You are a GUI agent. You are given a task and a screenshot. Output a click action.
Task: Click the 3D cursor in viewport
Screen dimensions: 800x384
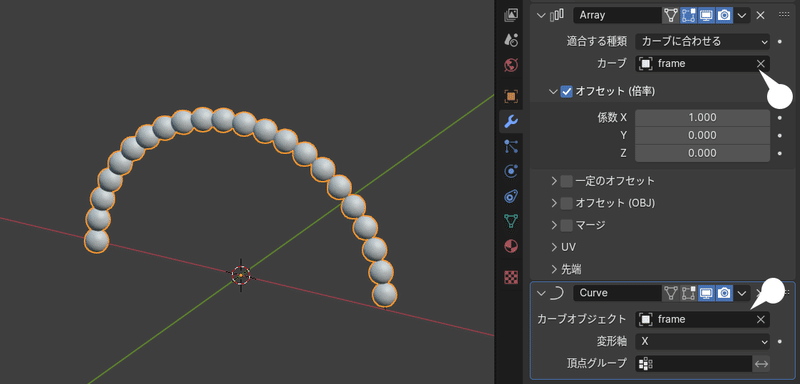tap(240, 274)
